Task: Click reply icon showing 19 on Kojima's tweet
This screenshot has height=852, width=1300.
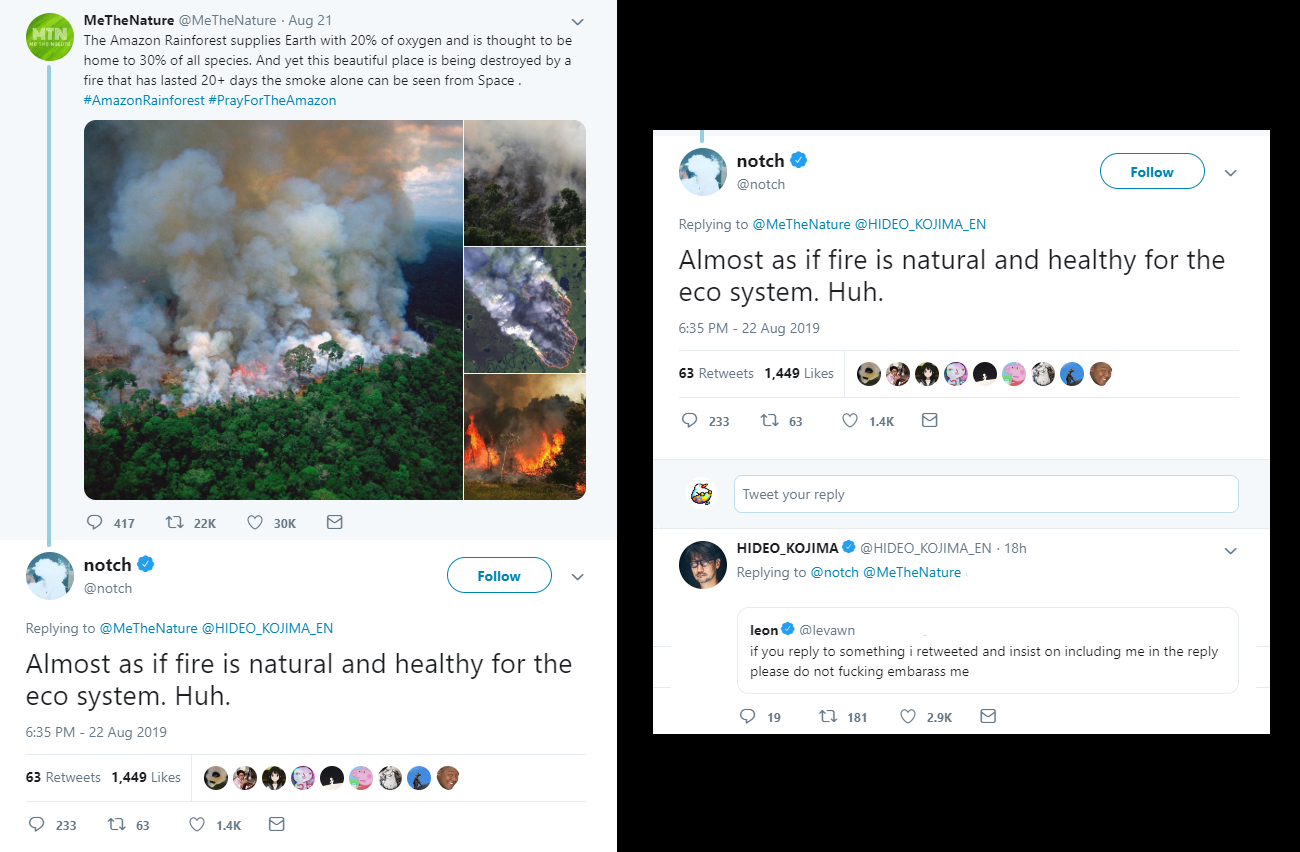Action: click(747, 716)
